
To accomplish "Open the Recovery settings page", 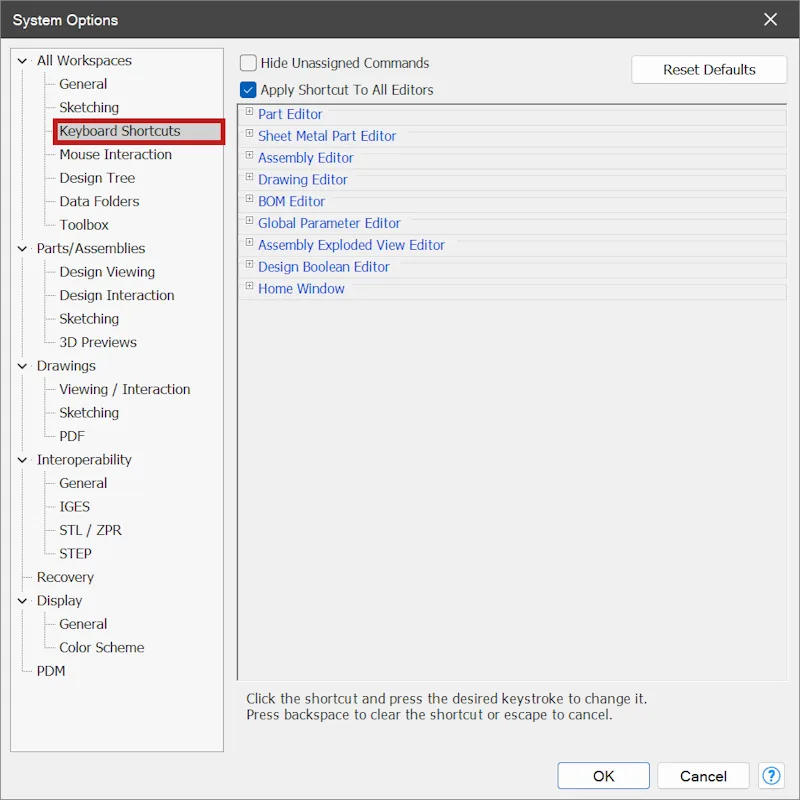I will pos(65,577).
